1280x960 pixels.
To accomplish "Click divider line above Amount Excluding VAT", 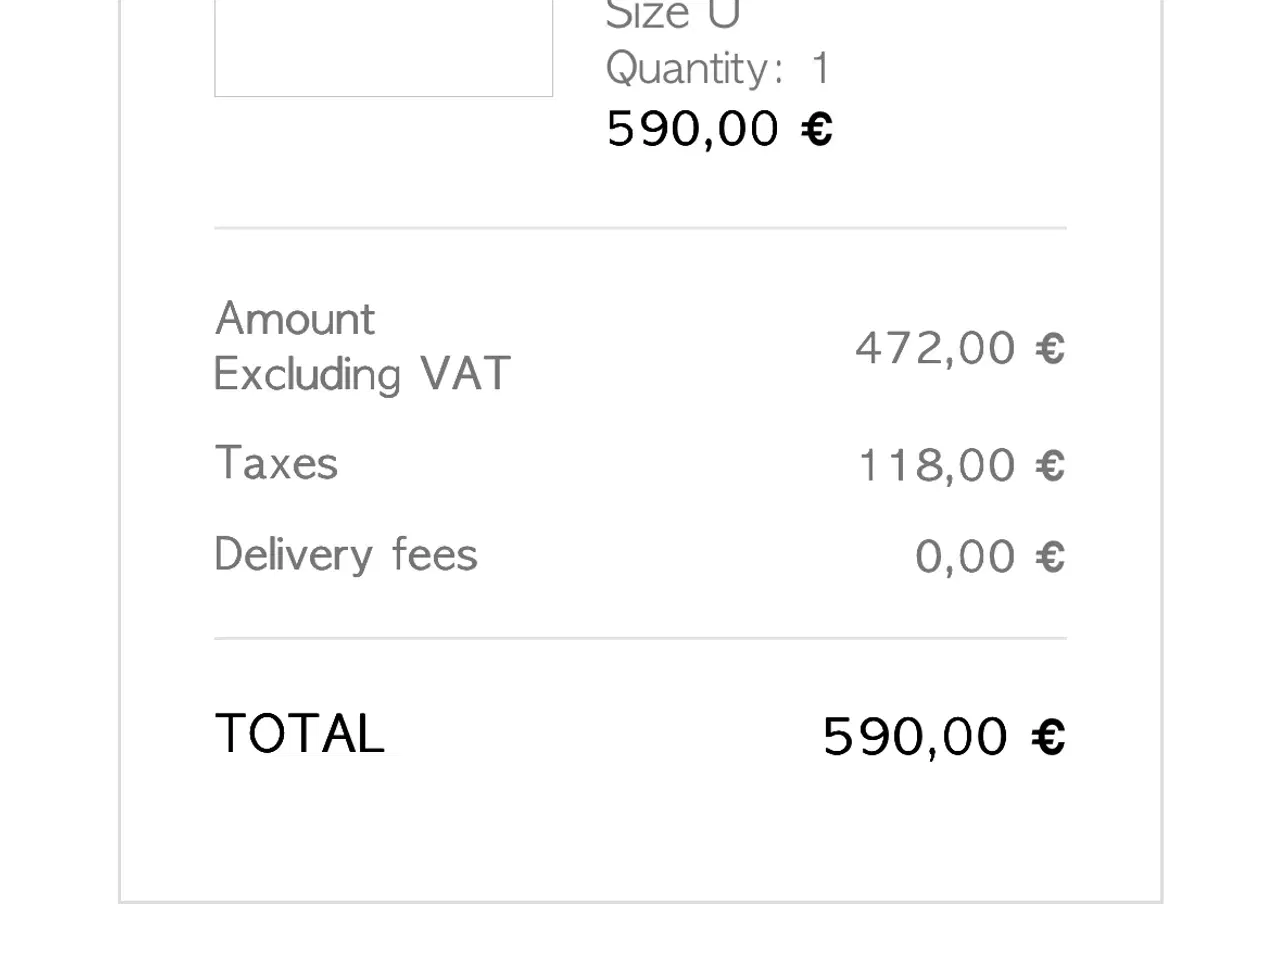I will [x=640, y=228].
